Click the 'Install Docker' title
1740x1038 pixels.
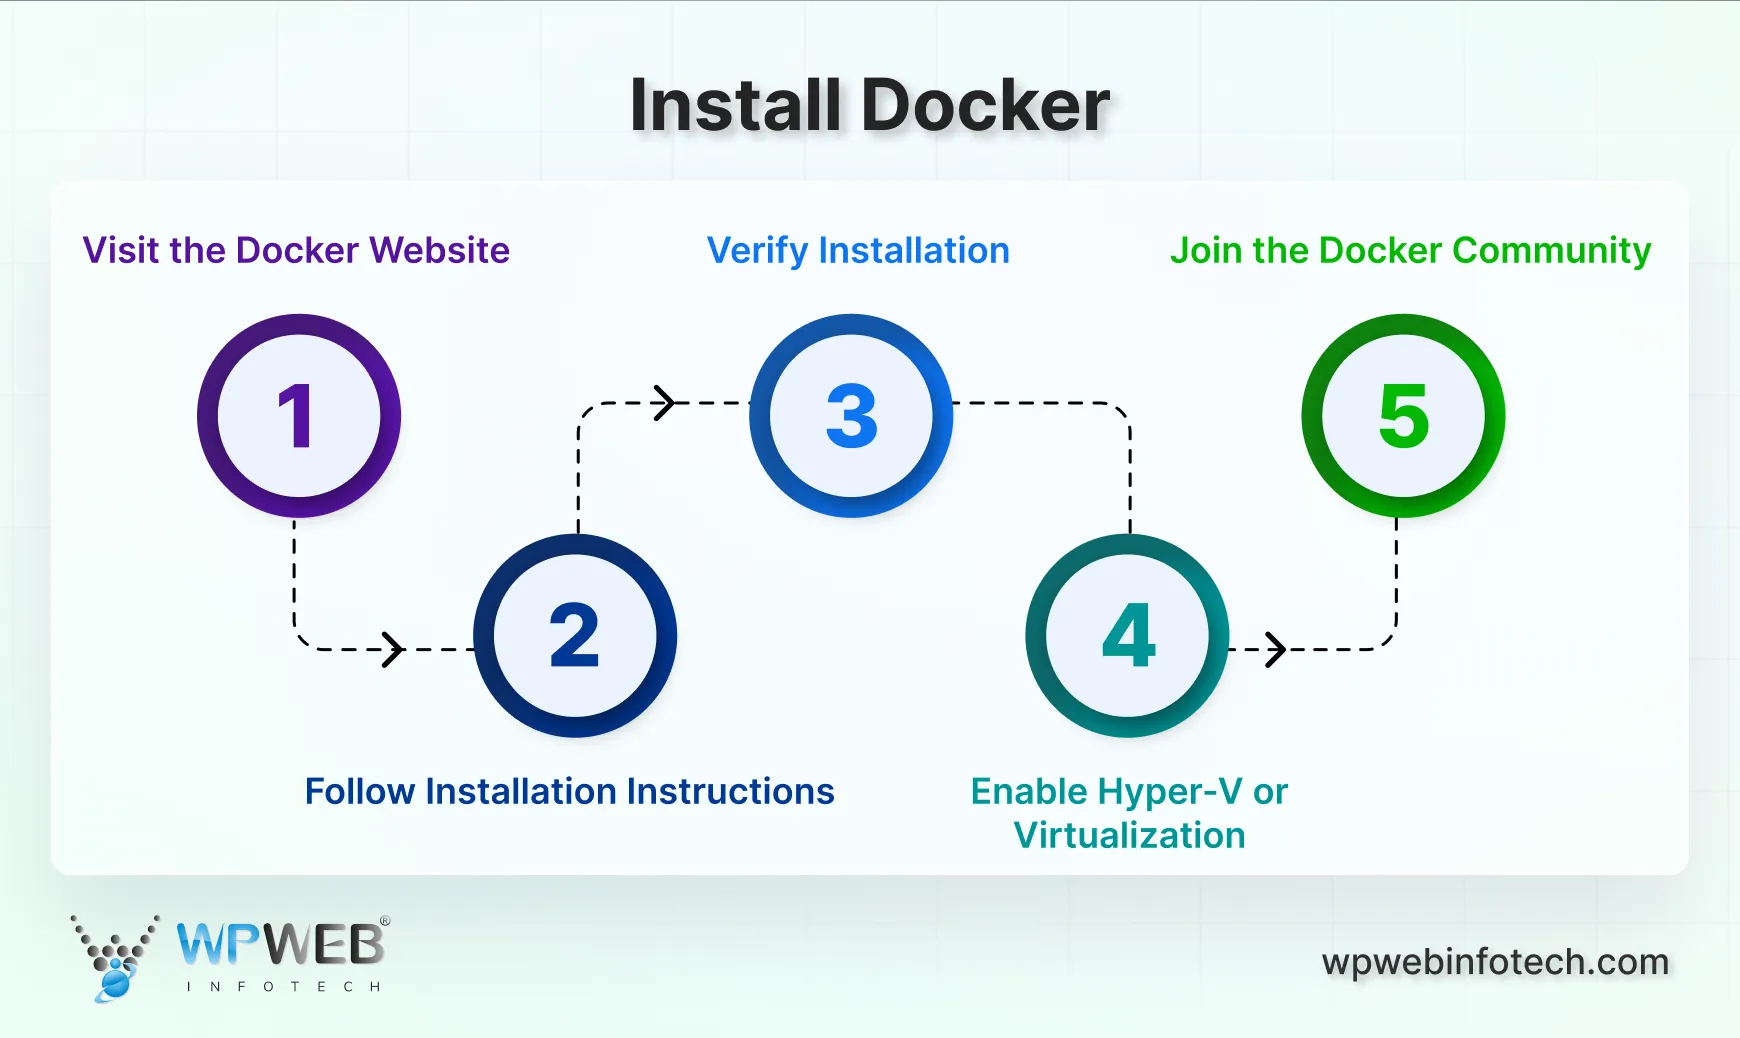point(869,104)
